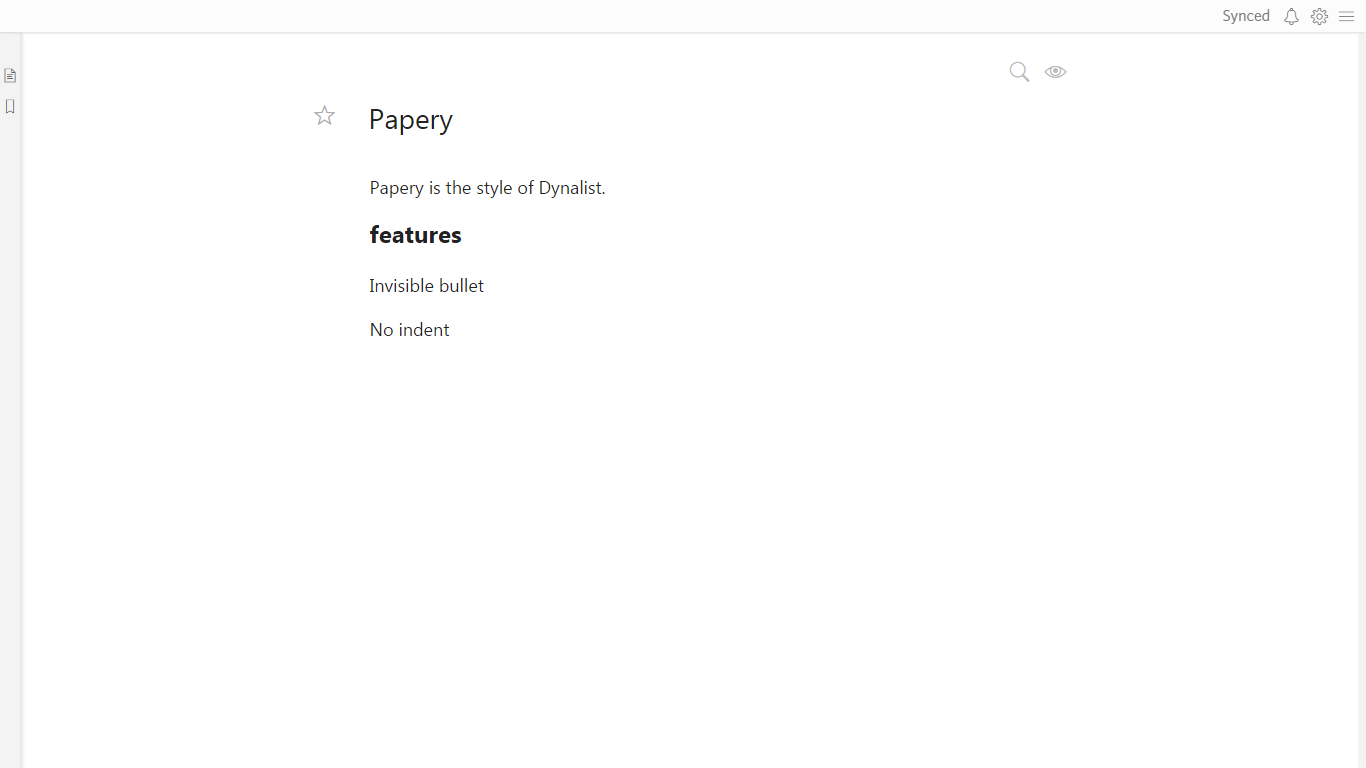Toggle the star to bookmark the Papery document
The width and height of the screenshot is (1366, 768).
[x=324, y=115]
